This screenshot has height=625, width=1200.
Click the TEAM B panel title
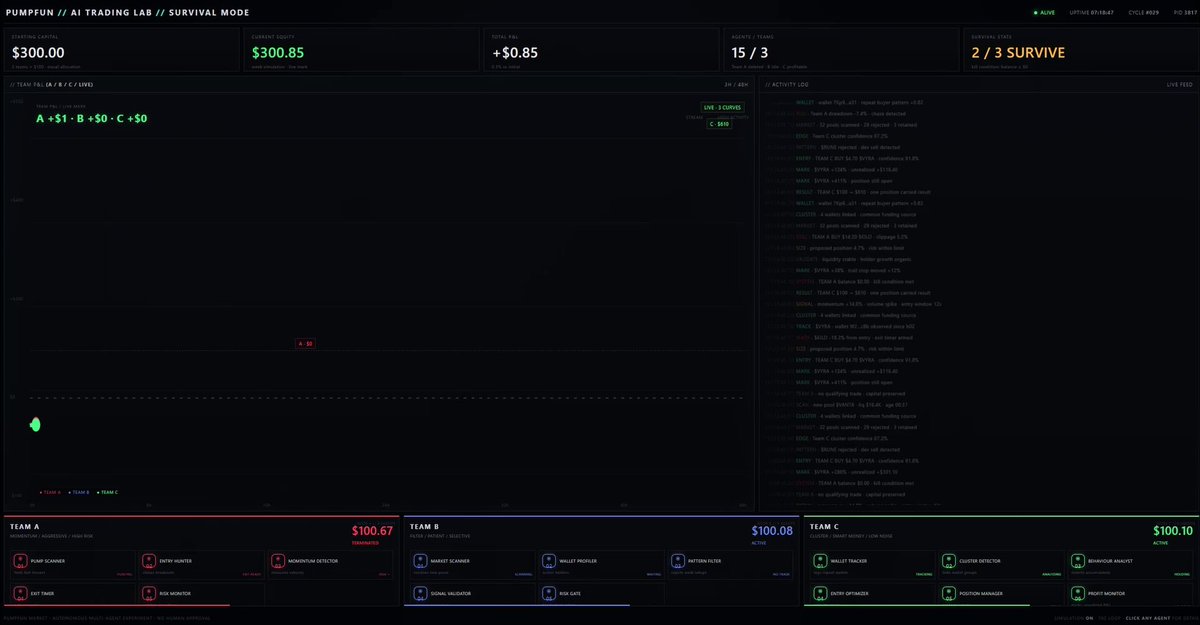click(424, 526)
